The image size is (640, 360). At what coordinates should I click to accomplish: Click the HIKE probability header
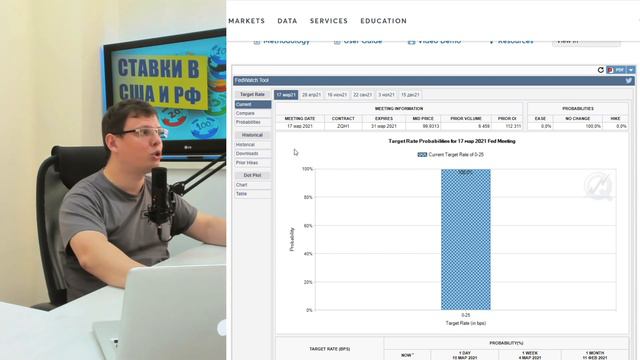point(616,118)
